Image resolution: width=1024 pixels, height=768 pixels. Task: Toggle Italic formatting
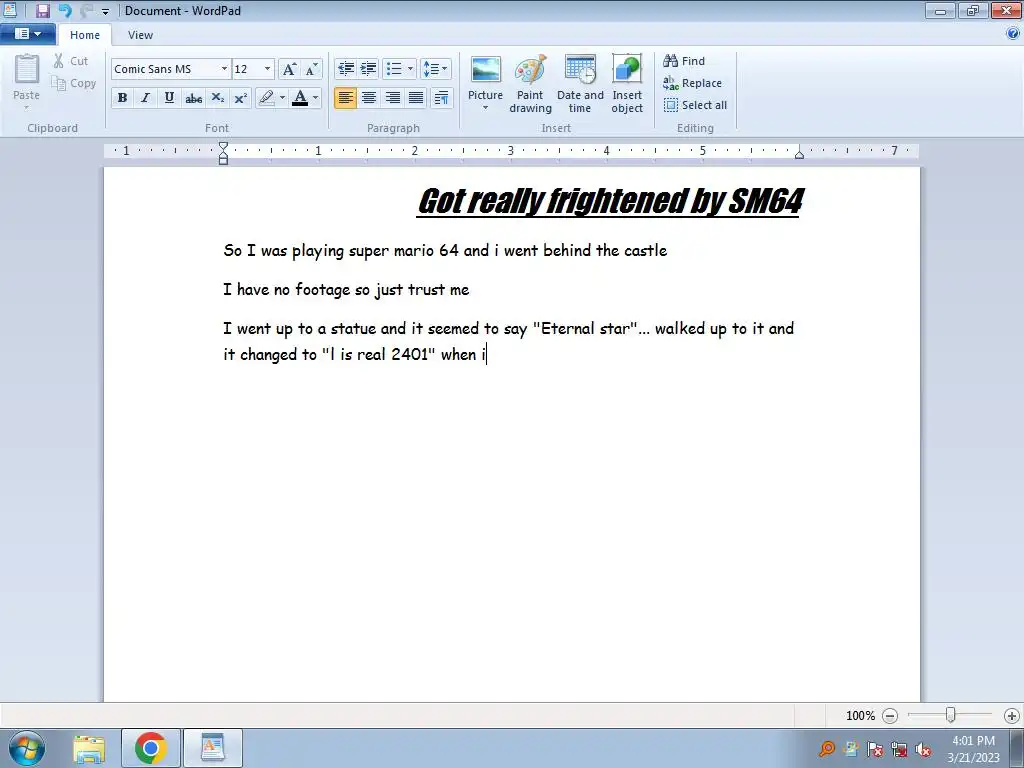click(x=146, y=98)
